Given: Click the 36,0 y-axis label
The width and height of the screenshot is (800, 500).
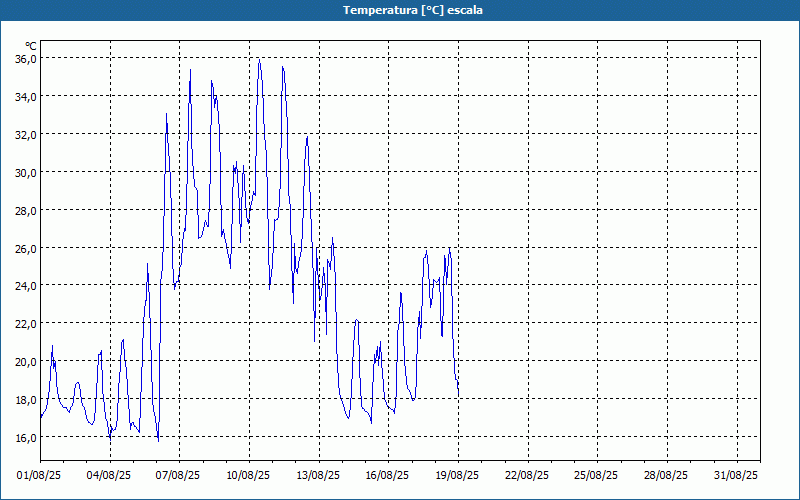Looking at the screenshot, I should tap(26, 59).
